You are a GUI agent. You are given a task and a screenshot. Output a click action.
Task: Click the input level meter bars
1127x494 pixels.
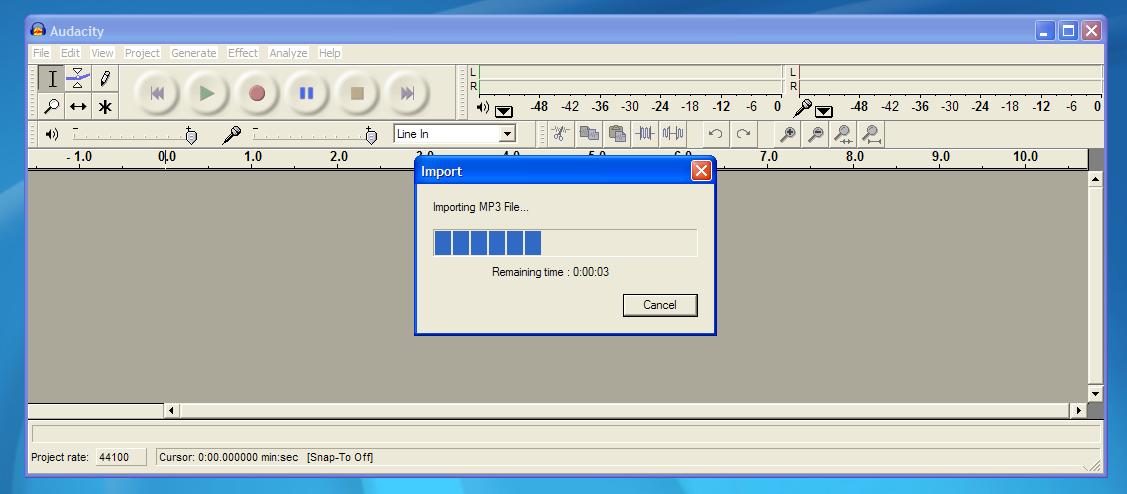[x=950, y=80]
